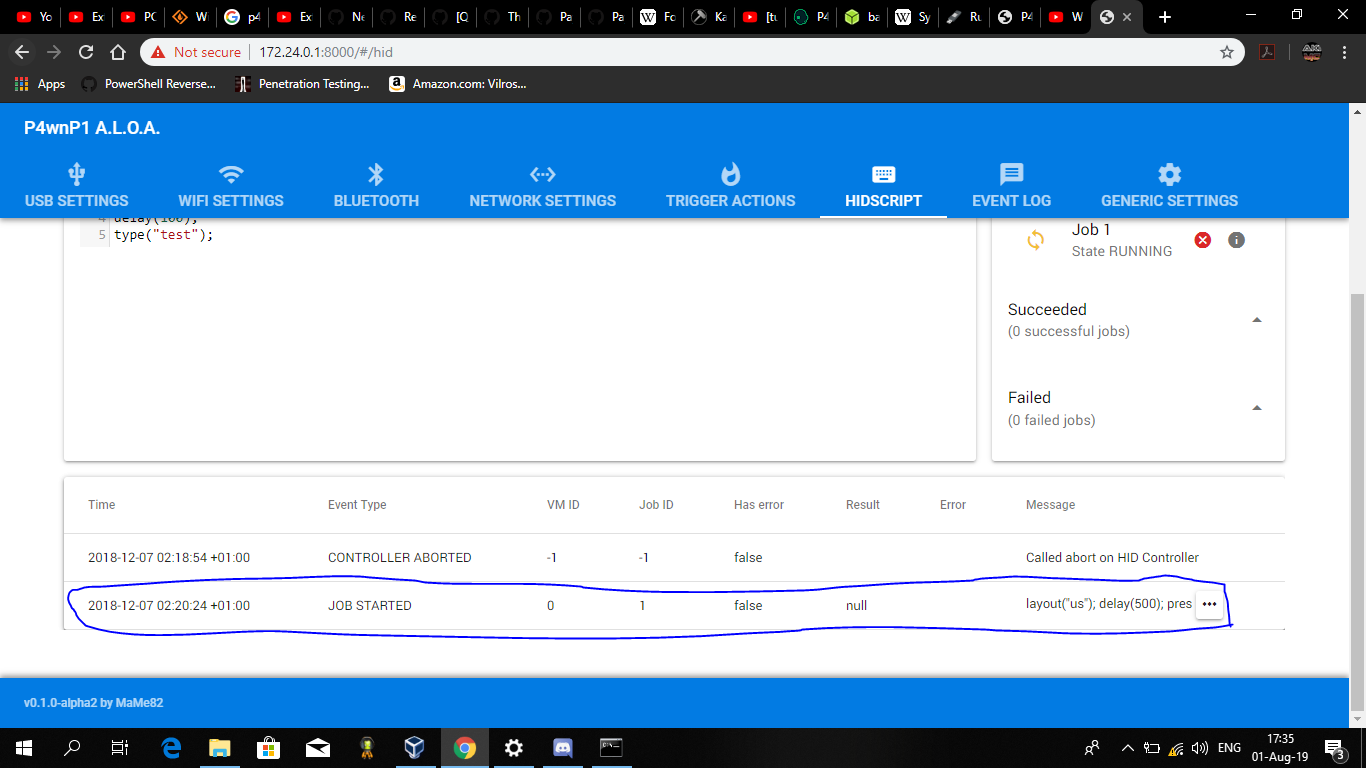Cancel Job 1 with the red X icon
1366x768 pixels.
(1202, 240)
